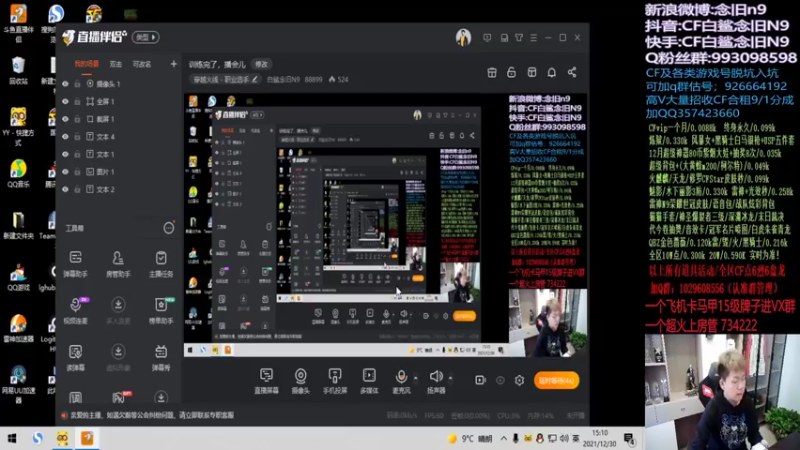Add a new scene with plus icon
Viewport: 800px width, 450px height.
pyautogui.click(x=173, y=64)
